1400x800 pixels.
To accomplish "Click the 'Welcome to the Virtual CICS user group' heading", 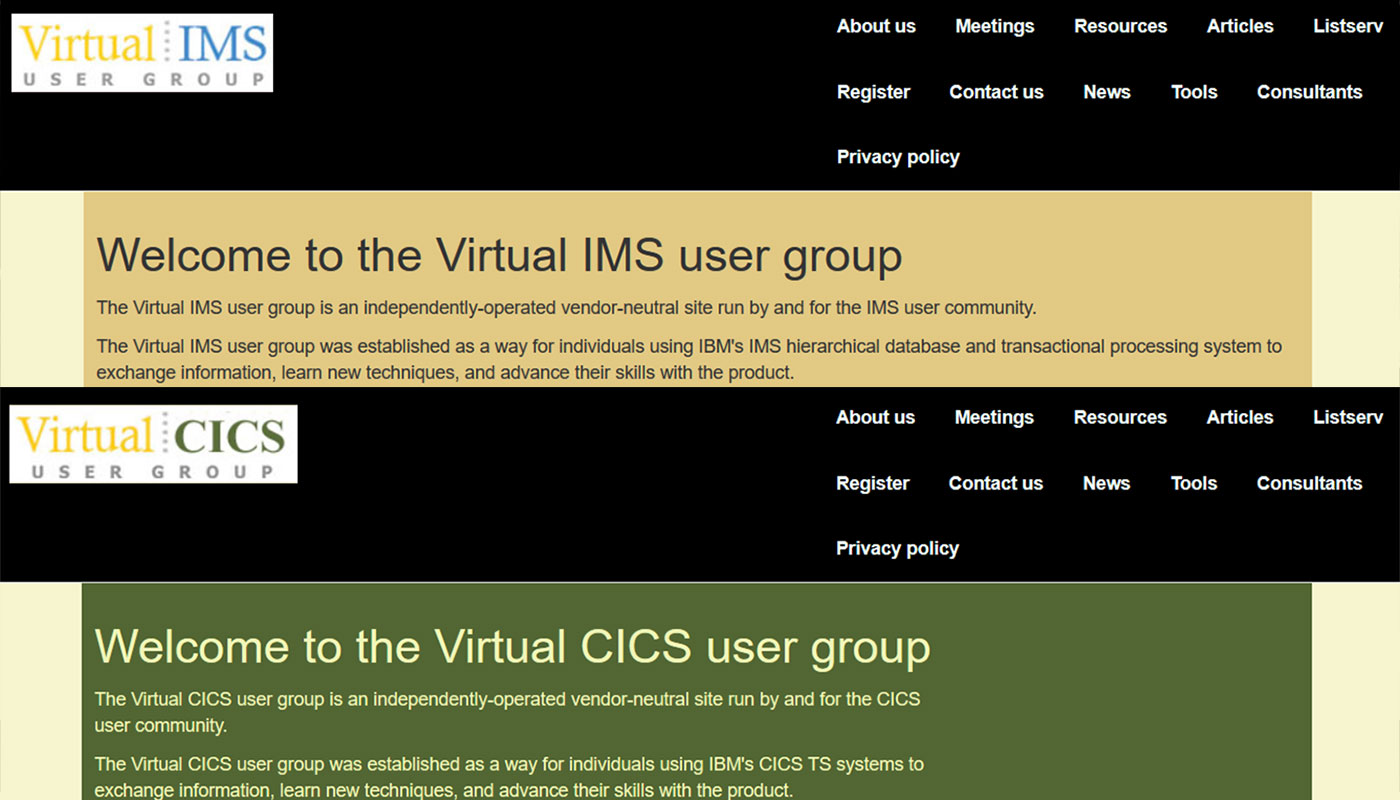I will (x=512, y=647).
